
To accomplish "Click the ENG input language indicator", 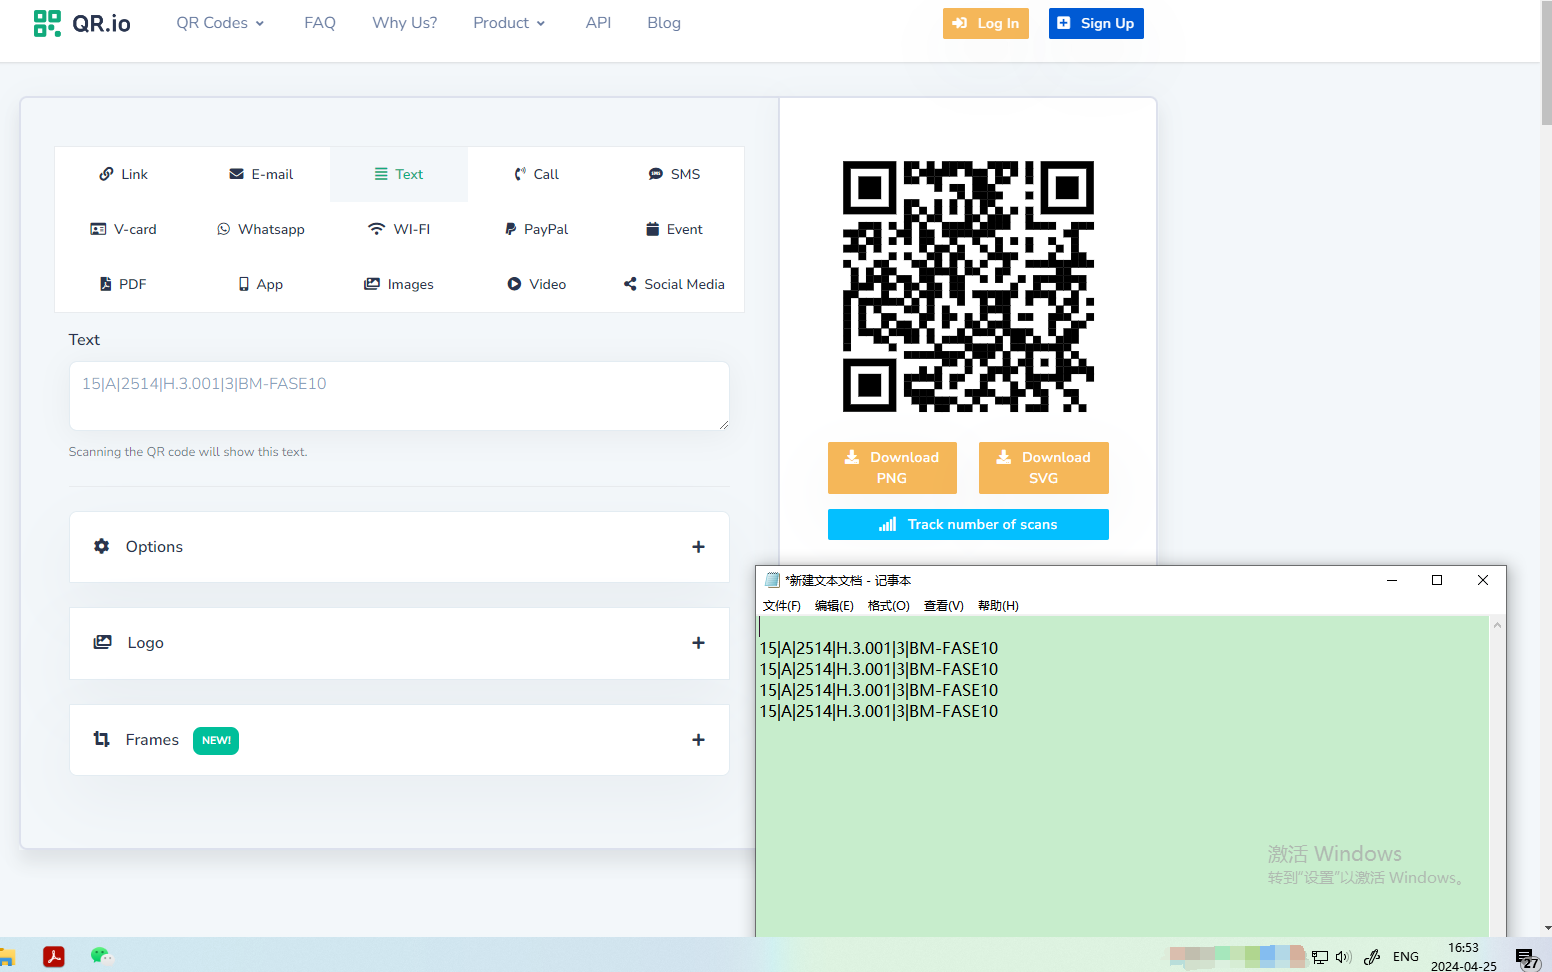I will tap(1406, 957).
